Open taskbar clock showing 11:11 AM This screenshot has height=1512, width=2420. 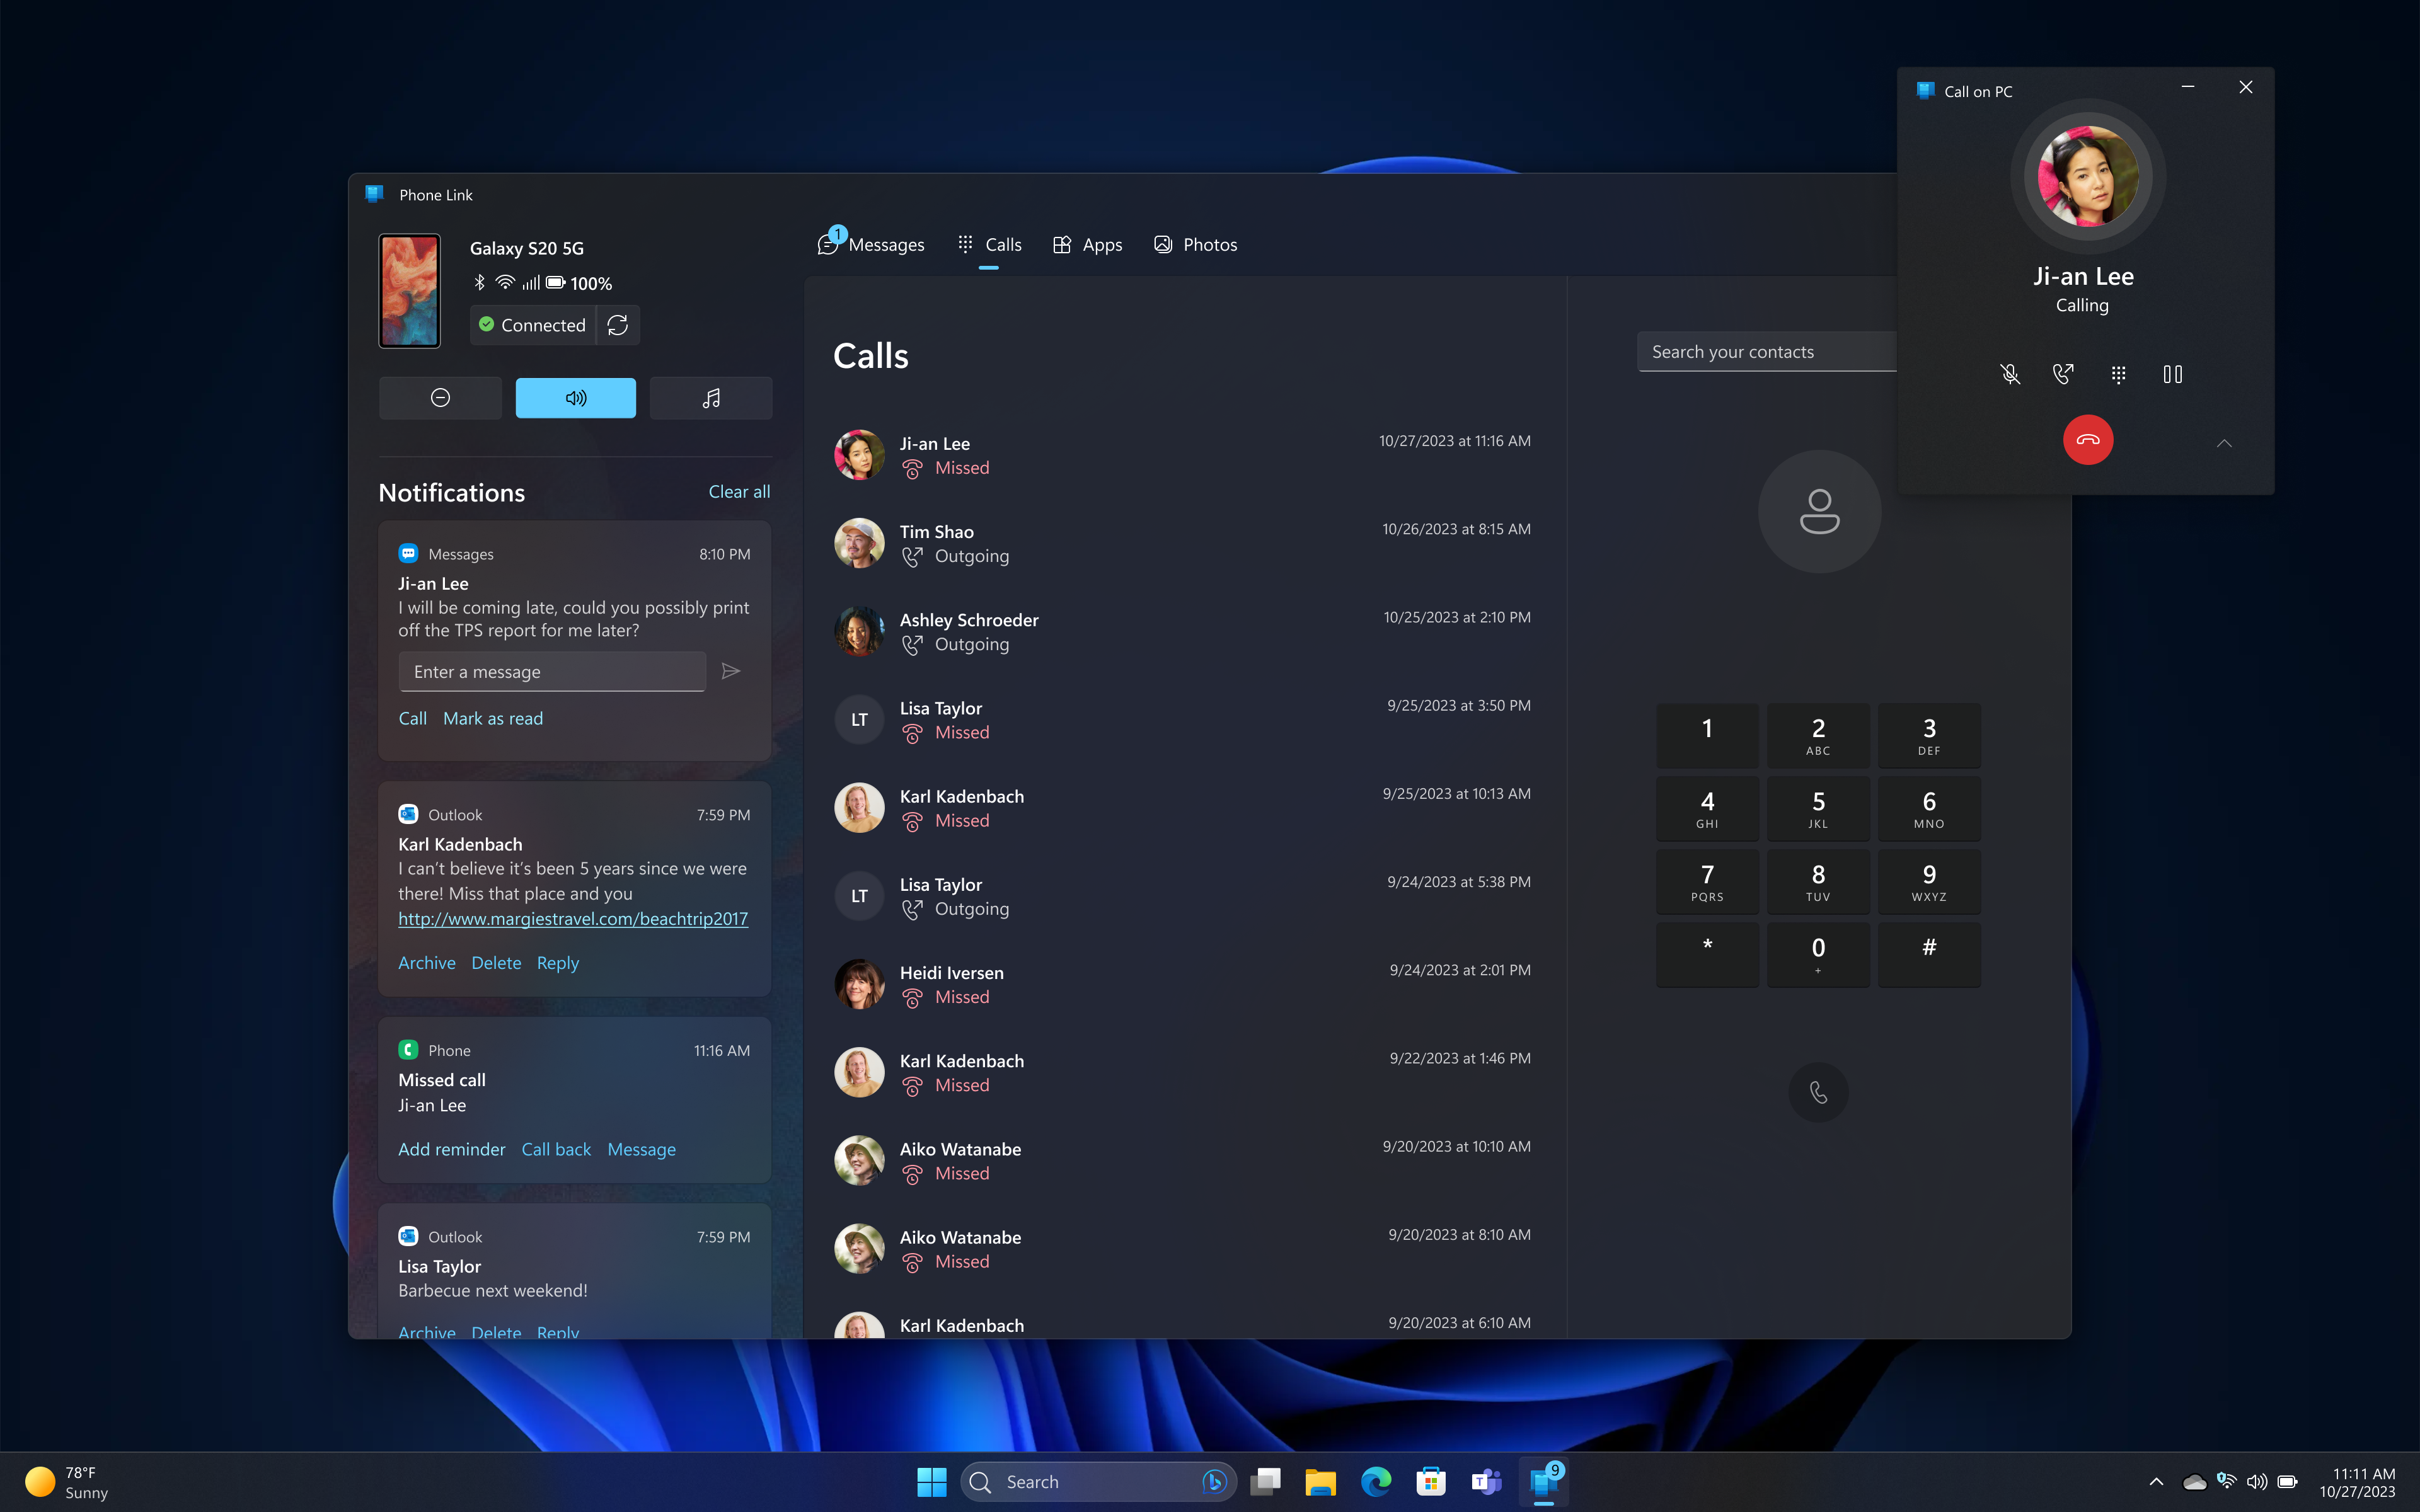pos(2357,1482)
